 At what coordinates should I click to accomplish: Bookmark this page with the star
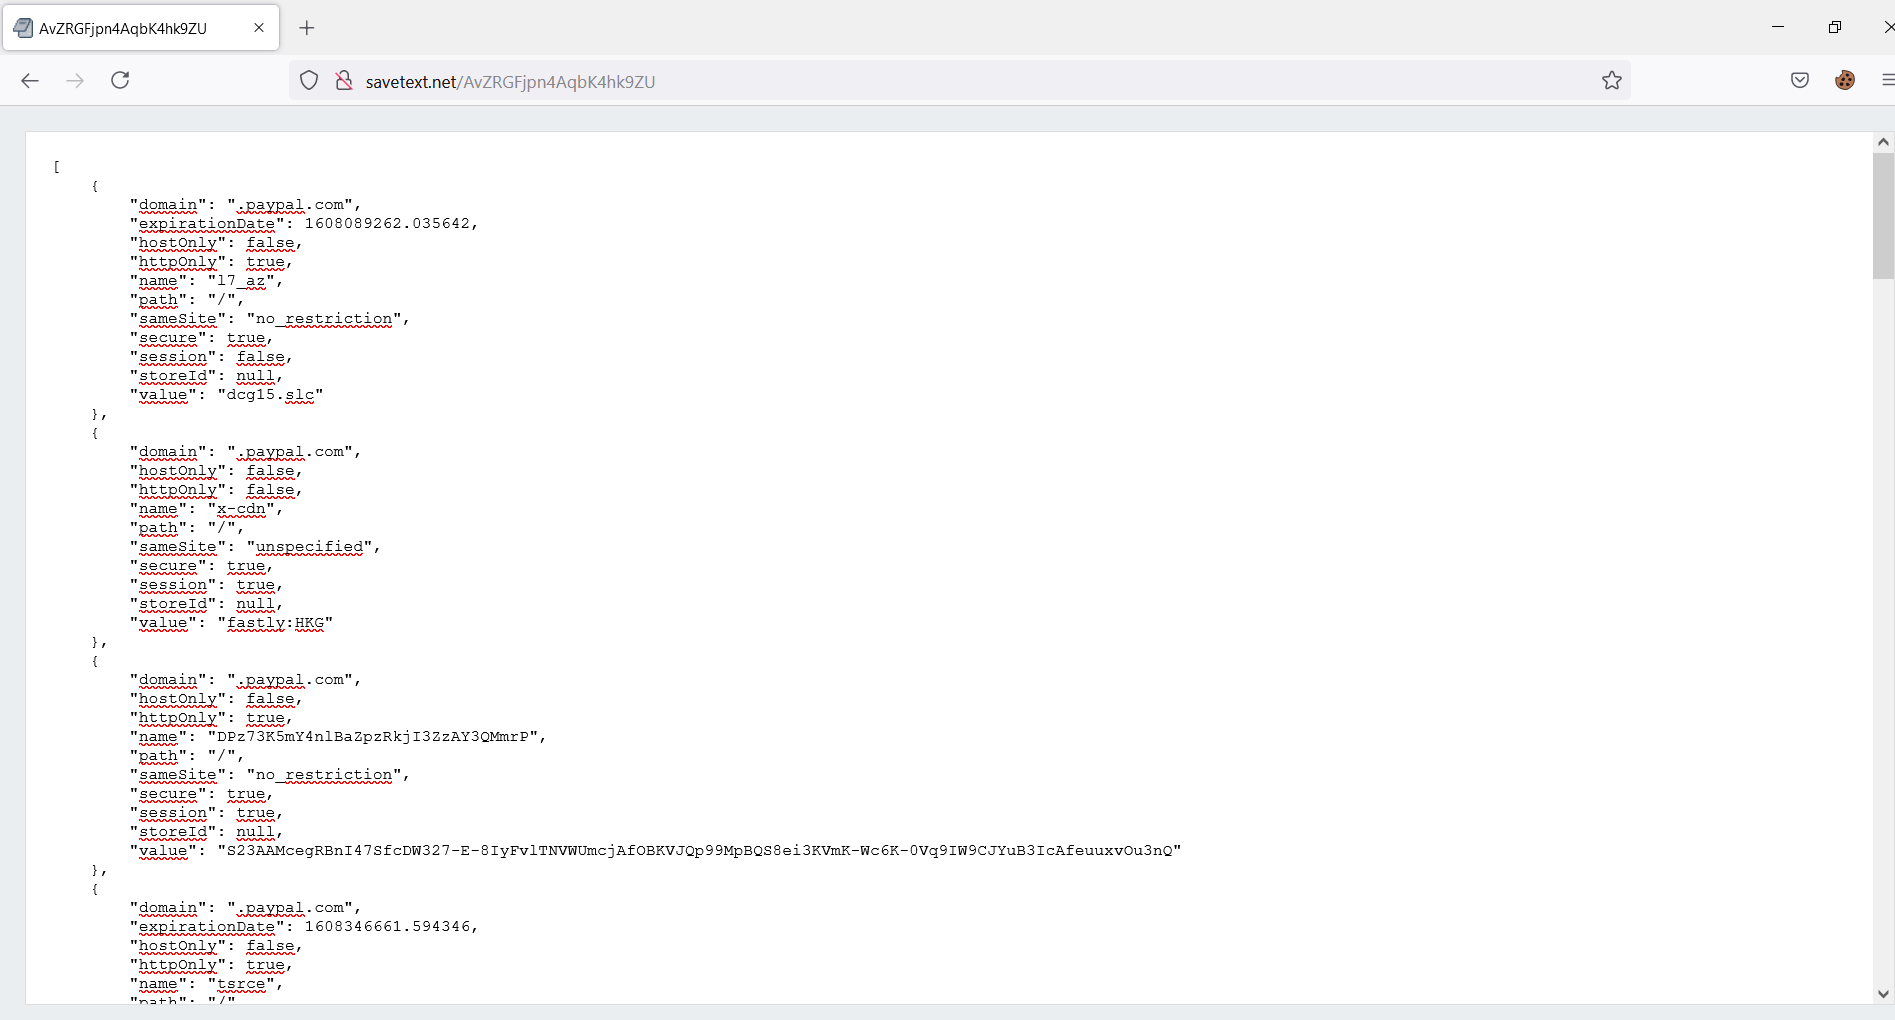pyautogui.click(x=1611, y=81)
